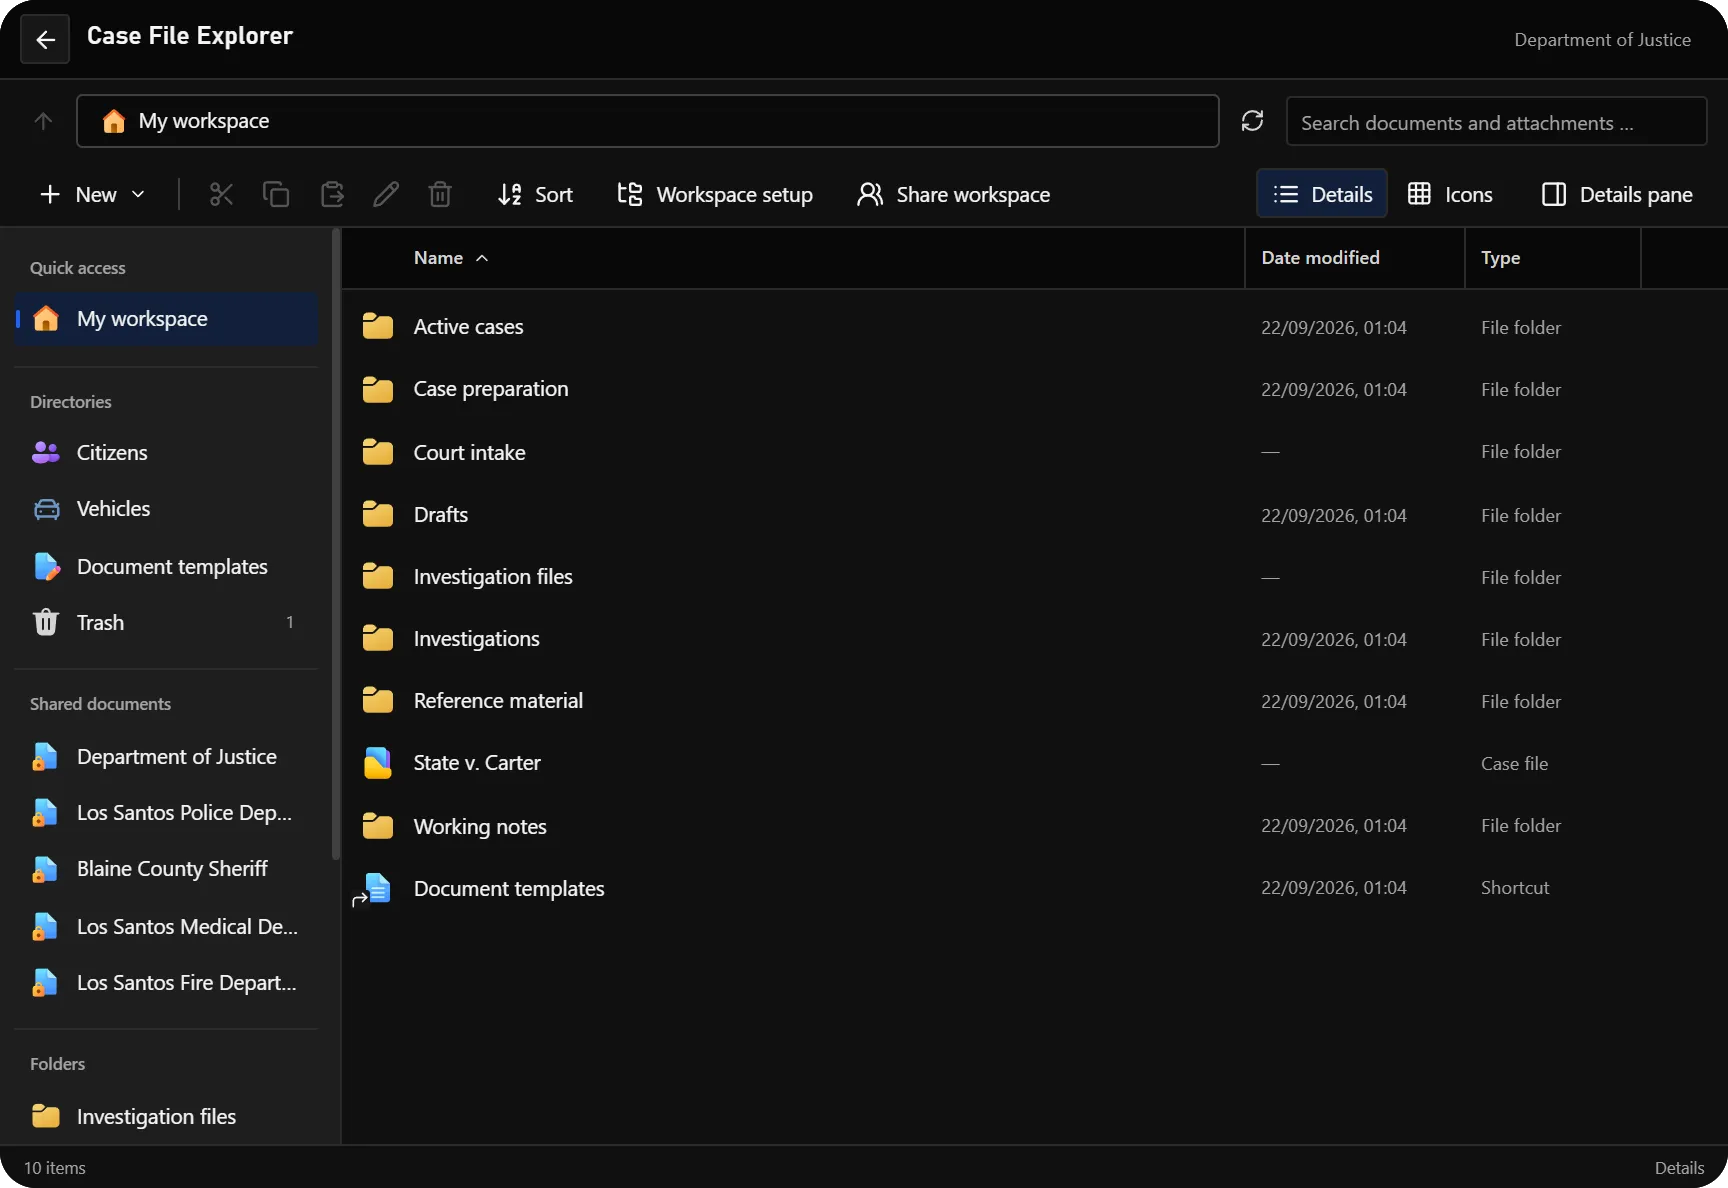Select the Investigations folder icon
Screen dimensions: 1728x1188
coord(378,638)
